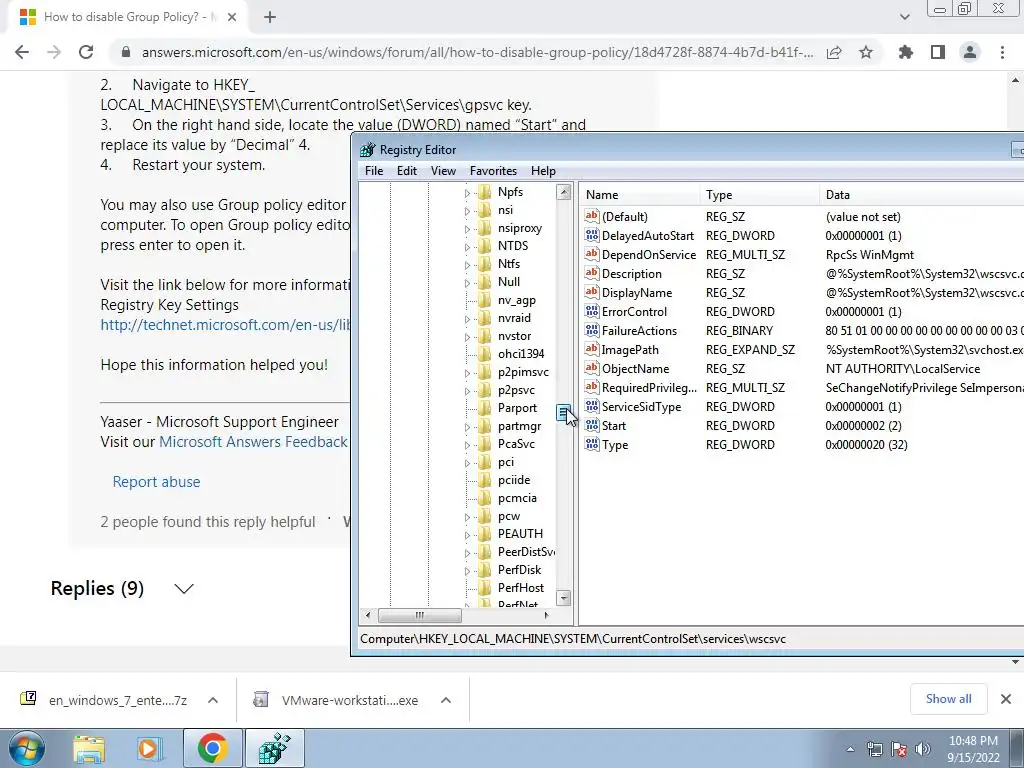The width and height of the screenshot is (1024, 768).
Task: Open the Help menu in Registry Editor
Action: (543, 170)
